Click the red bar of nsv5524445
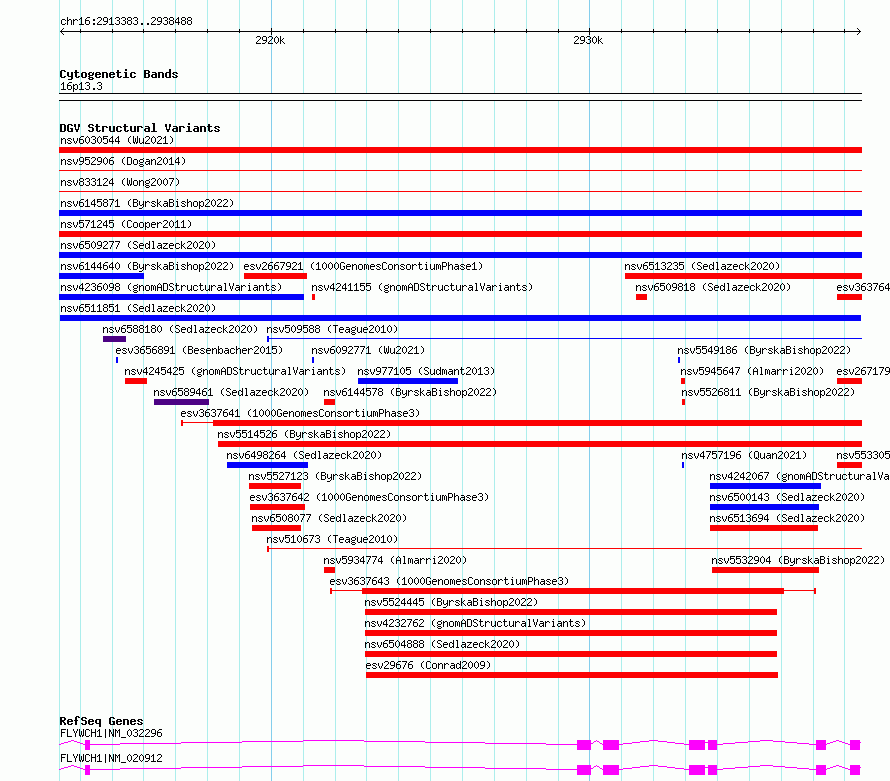 (x=571, y=612)
